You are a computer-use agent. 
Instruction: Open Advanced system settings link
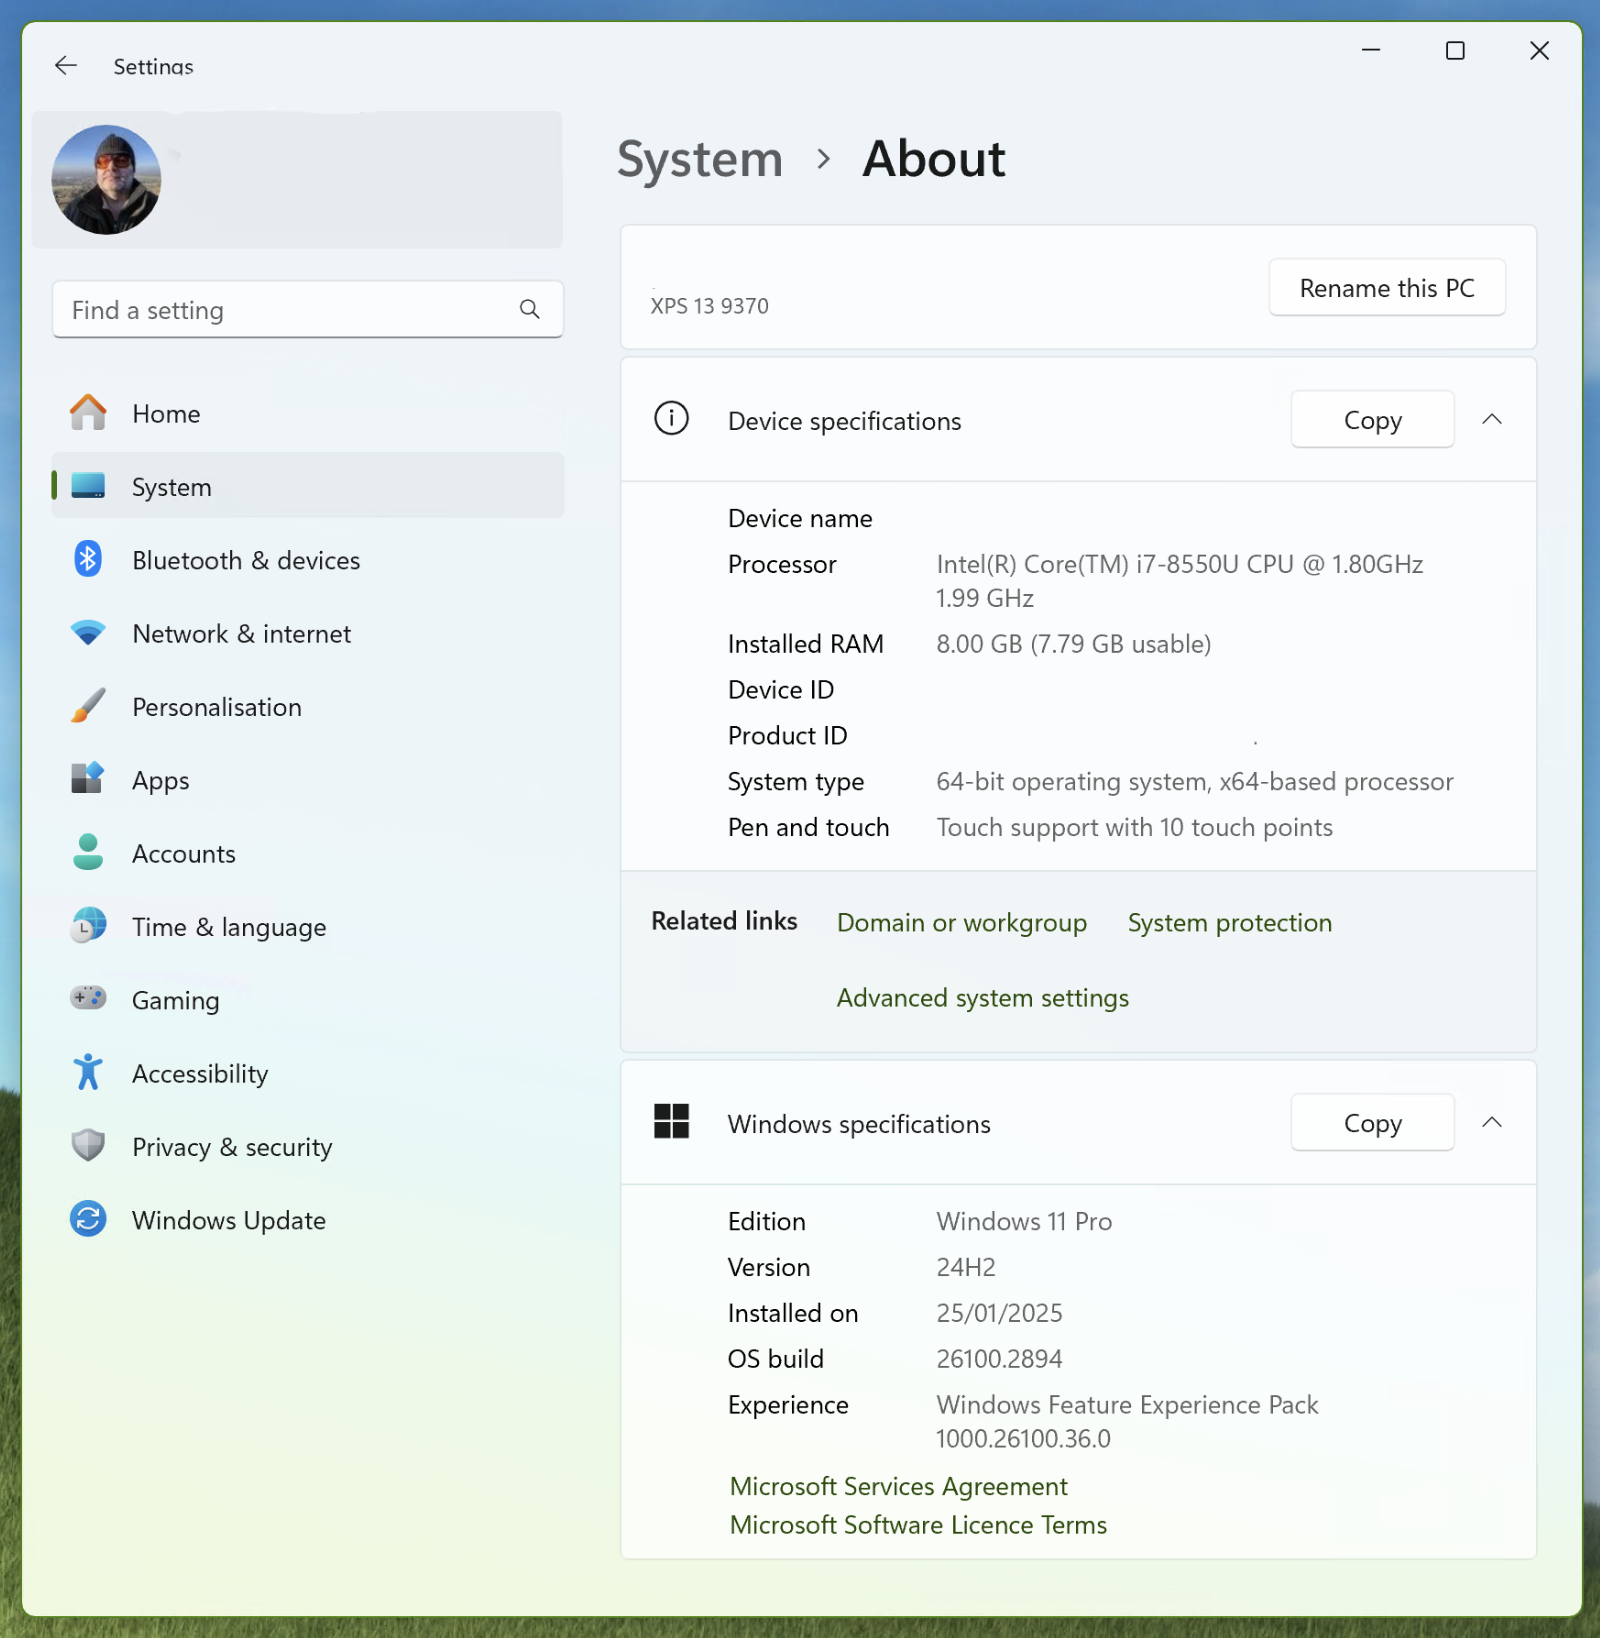click(983, 998)
